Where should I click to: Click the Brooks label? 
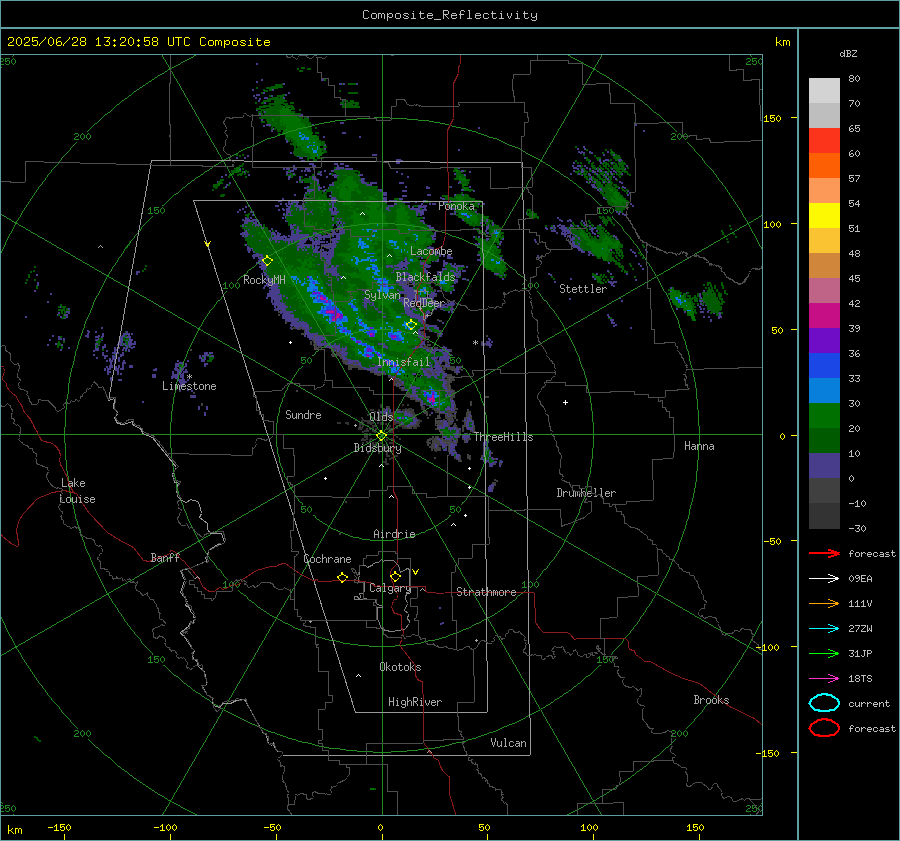pyautogui.click(x=711, y=700)
